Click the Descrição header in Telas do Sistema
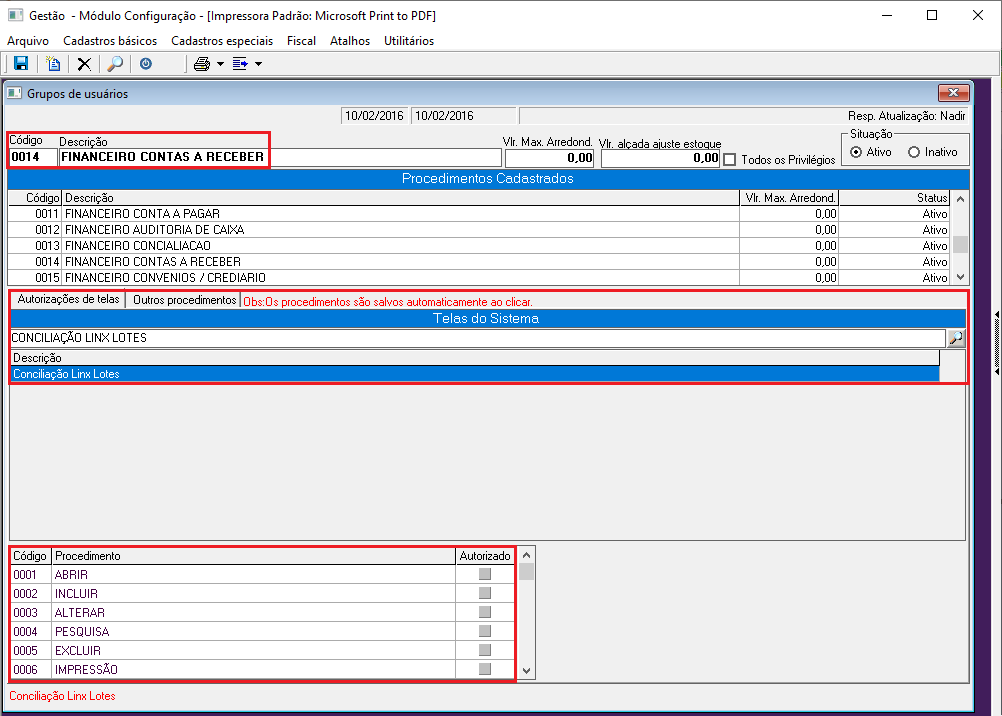The image size is (1002, 716). click(x=475, y=358)
